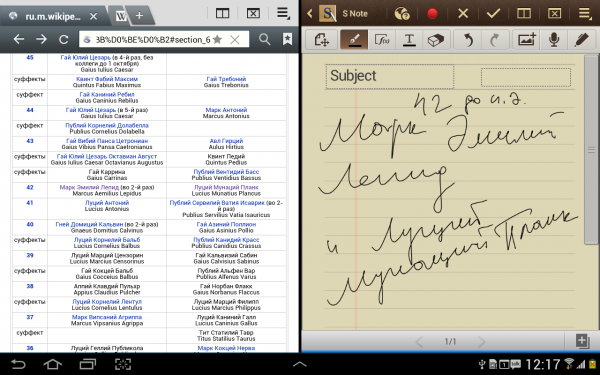Open year 42 link
The image size is (600, 375).
pos(30,188)
